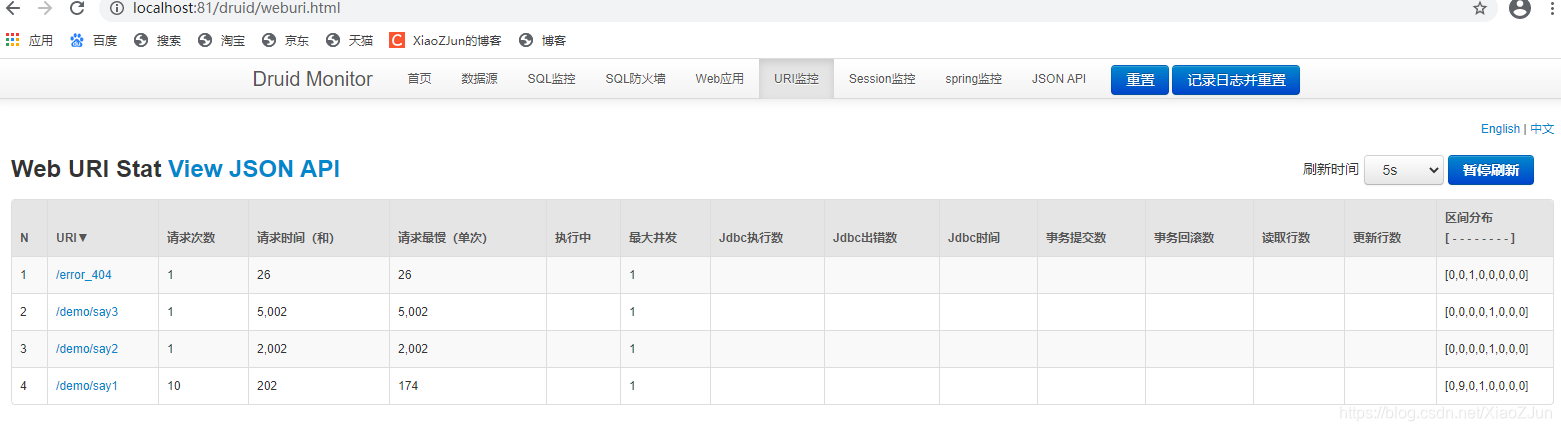
Task: Open the 淘宝 bookmark
Action: pyautogui.click(x=221, y=41)
